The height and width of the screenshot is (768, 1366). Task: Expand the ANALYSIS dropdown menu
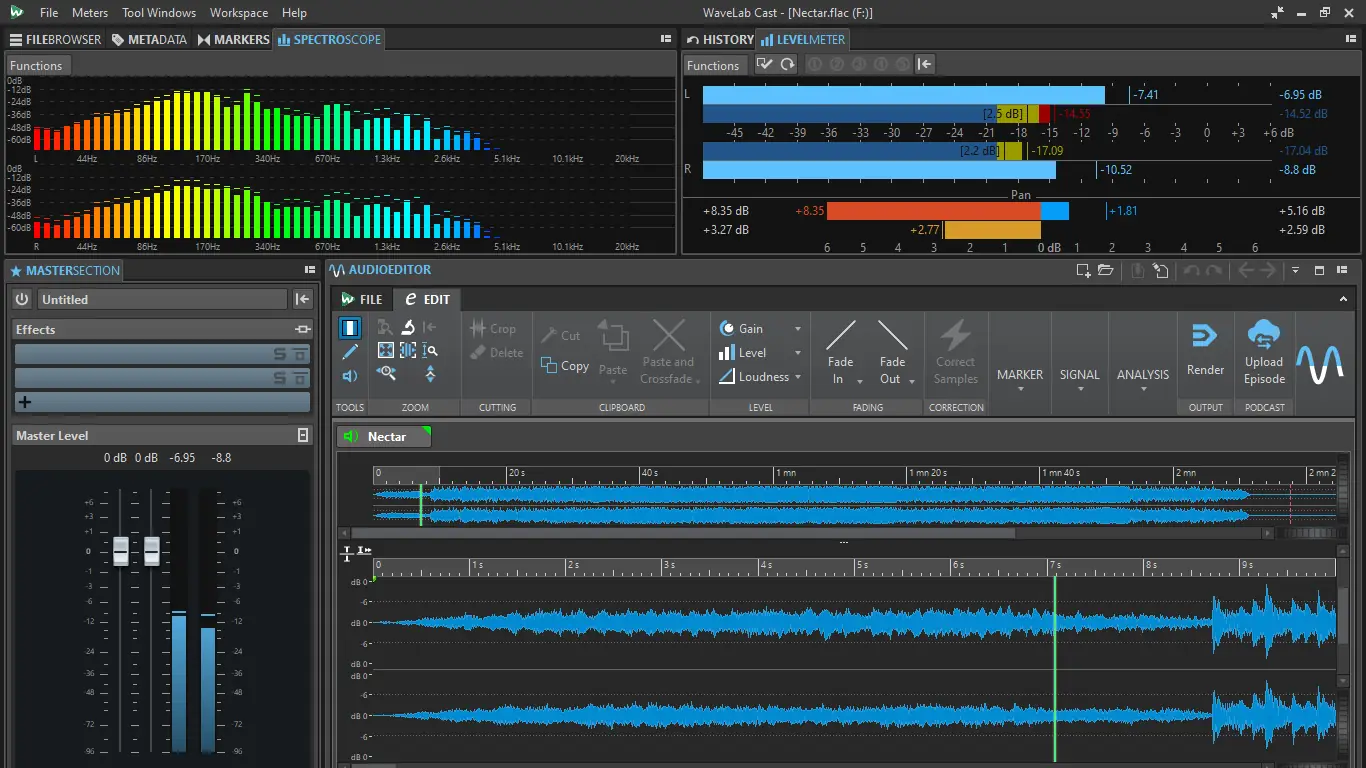[x=1143, y=378]
